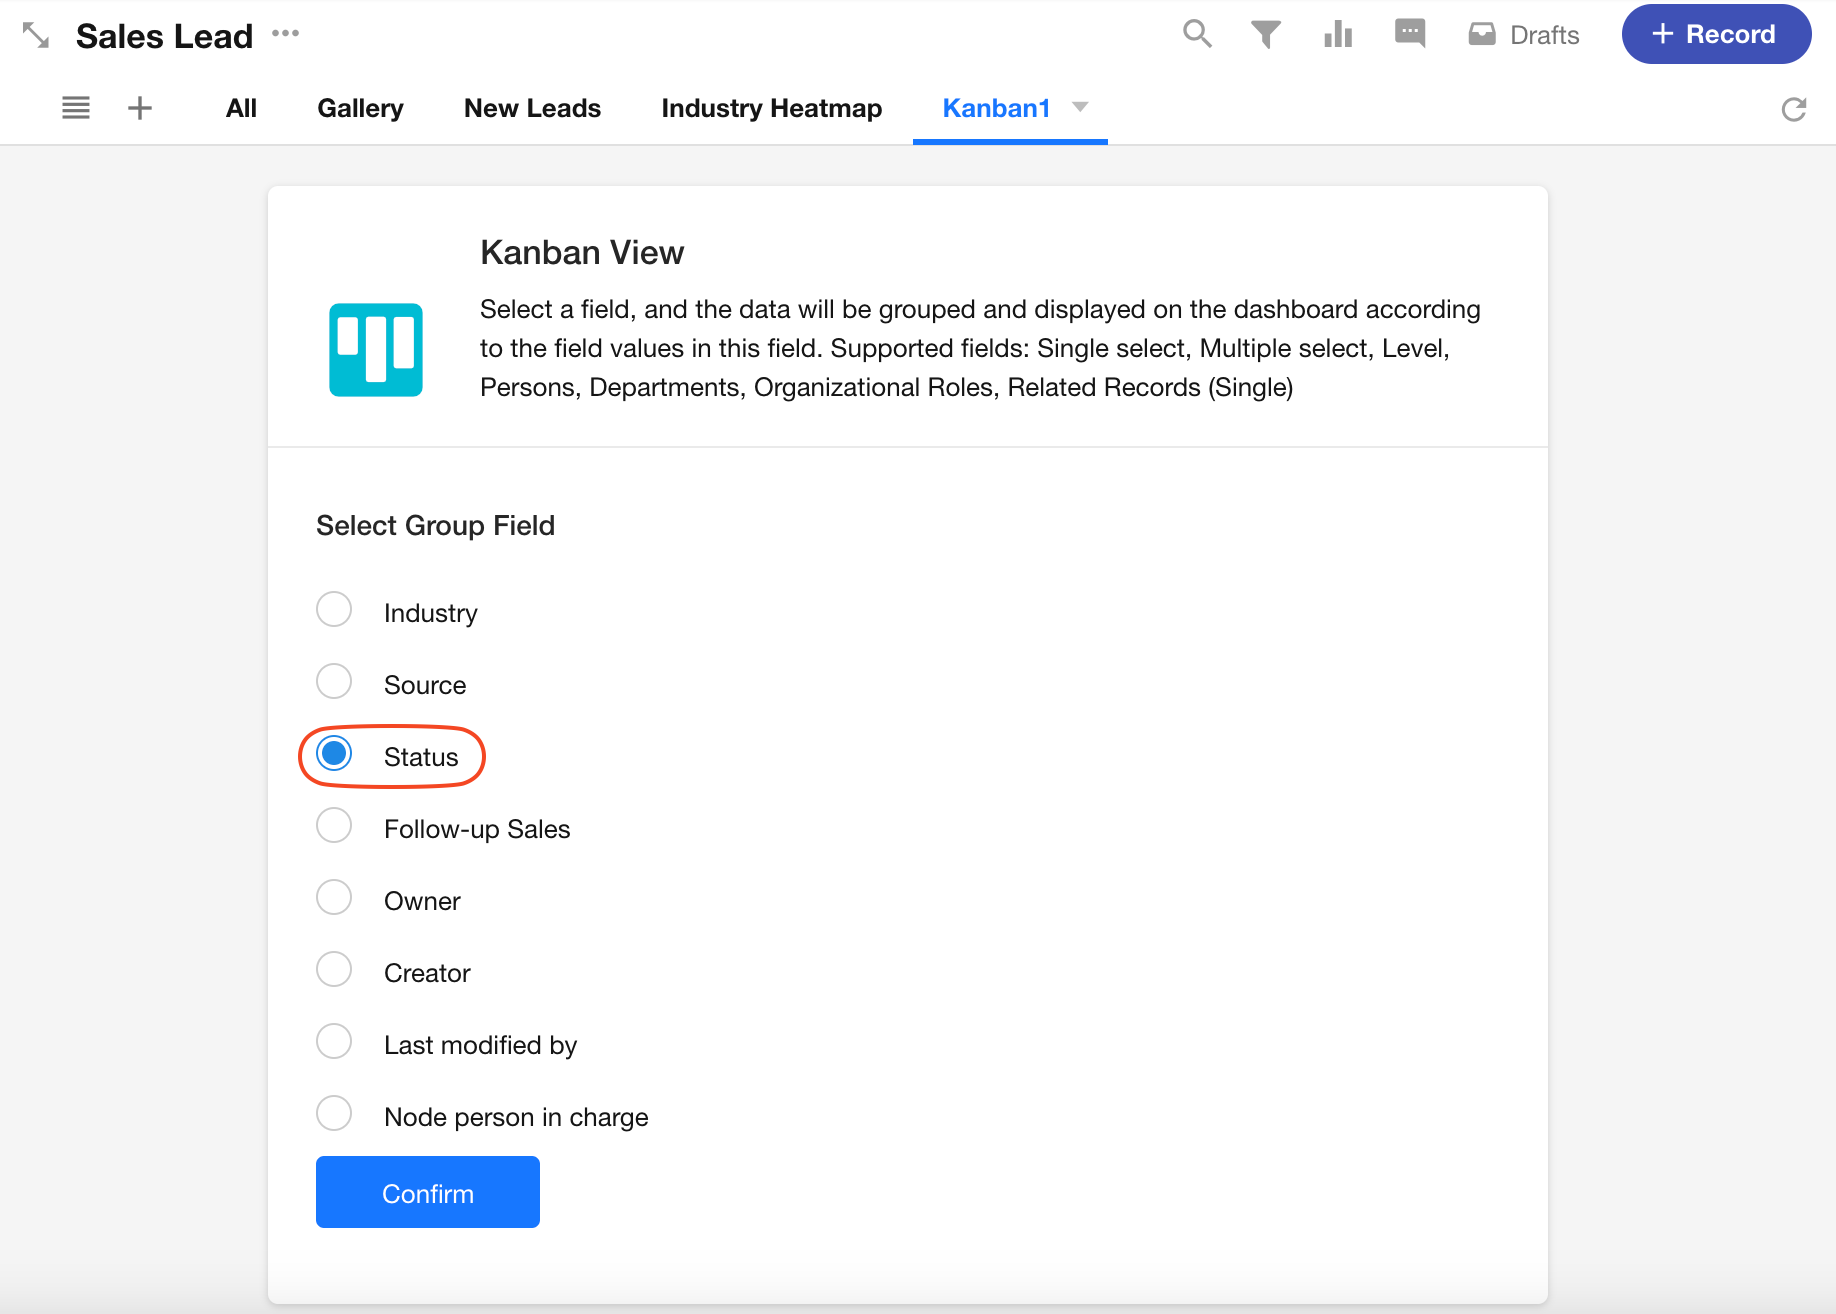
Task: Select the Industry radio button
Action: pyautogui.click(x=334, y=609)
